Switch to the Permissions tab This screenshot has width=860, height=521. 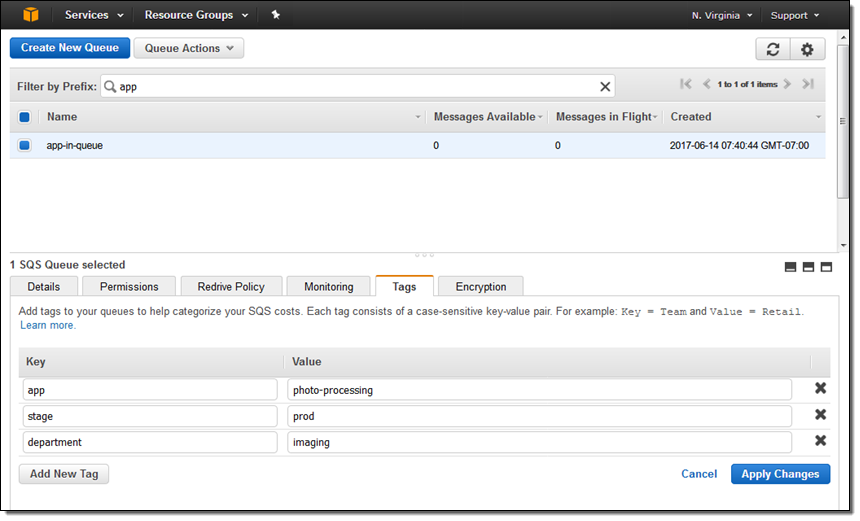click(129, 287)
